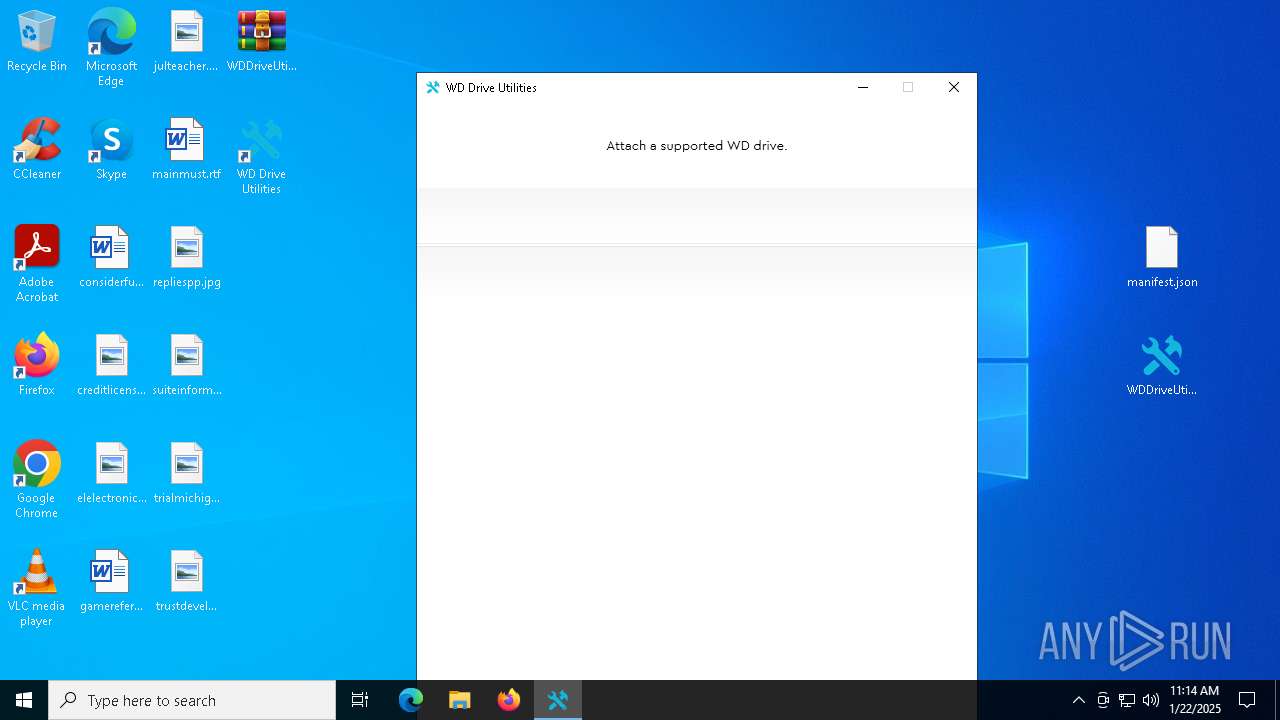
Task: Click 'Attach a supported WD drive.' text
Action: pyautogui.click(x=697, y=146)
